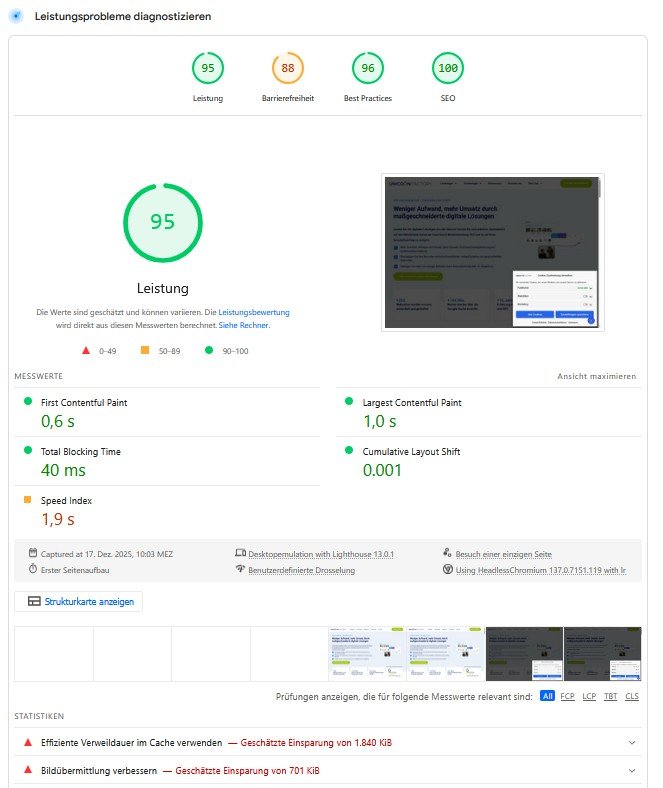Click the Strukturkarte anzeigen button
The image size is (663, 788).
[79, 601]
